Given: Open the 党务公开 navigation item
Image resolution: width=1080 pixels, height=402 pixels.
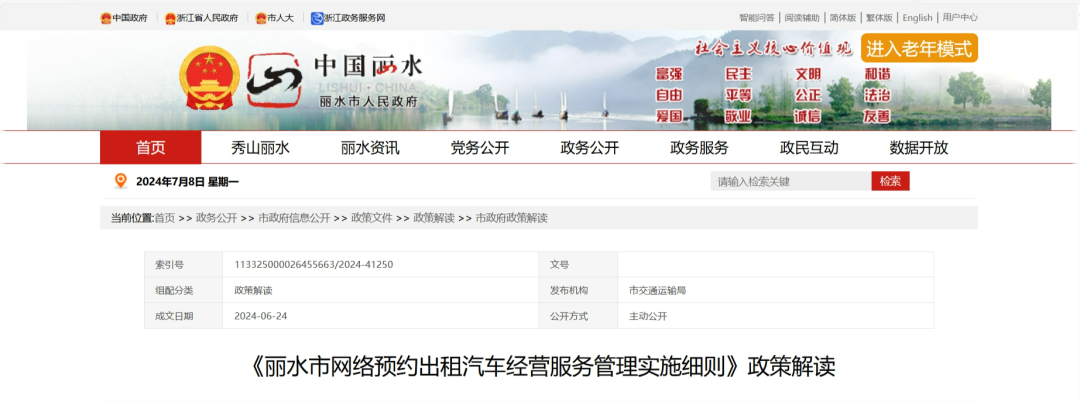Looking at the screenshot, I should (480, 147).
